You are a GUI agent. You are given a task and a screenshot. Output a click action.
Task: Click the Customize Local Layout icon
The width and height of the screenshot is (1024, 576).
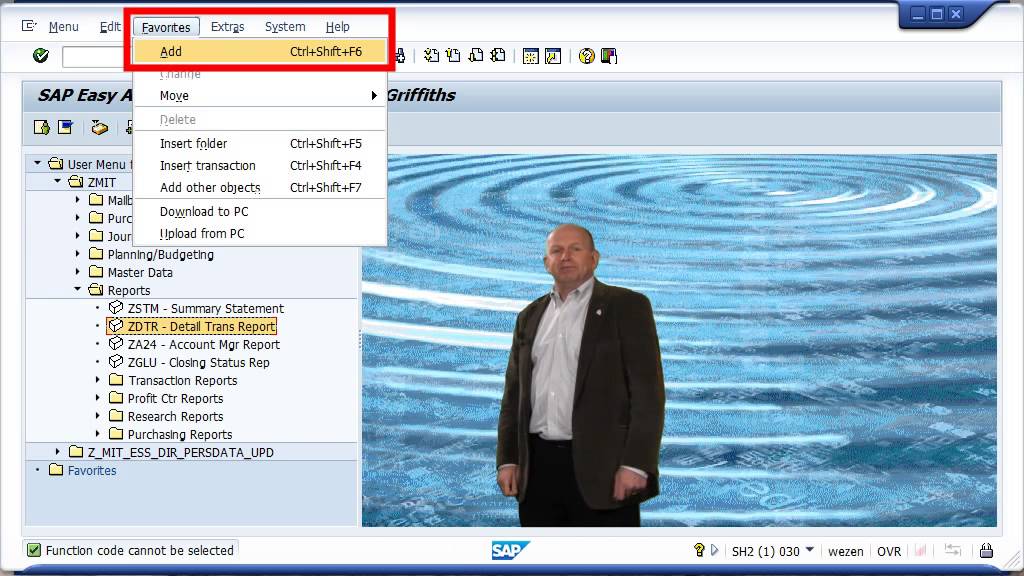point(609,57)
